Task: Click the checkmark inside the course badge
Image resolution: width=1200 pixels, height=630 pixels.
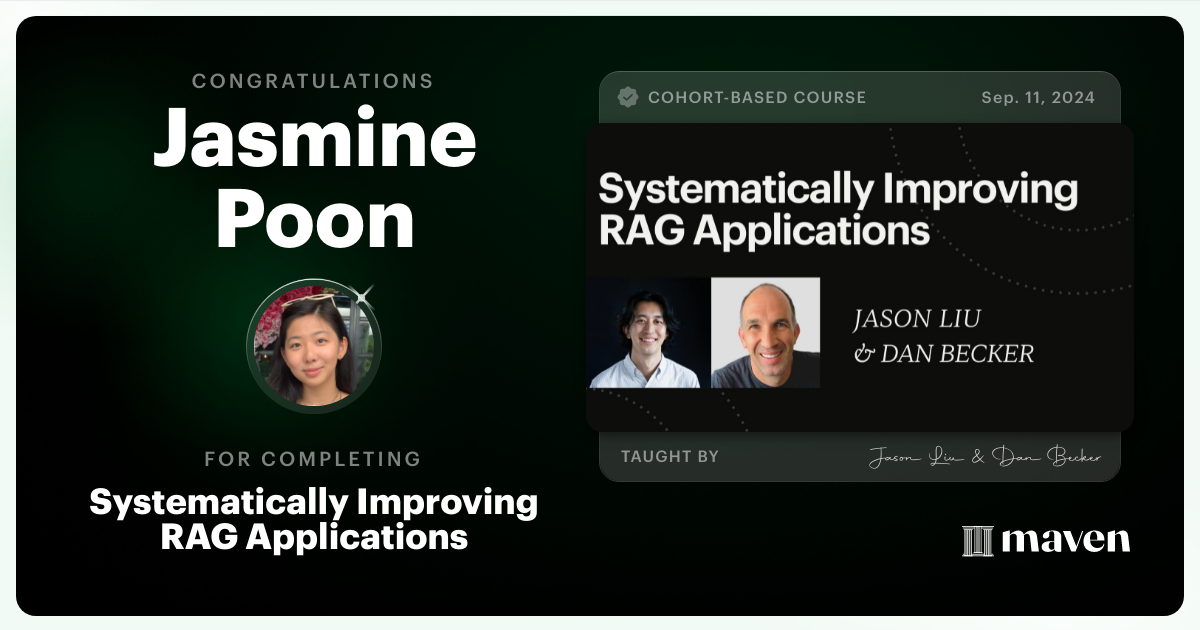Action: tap(628, 97)
